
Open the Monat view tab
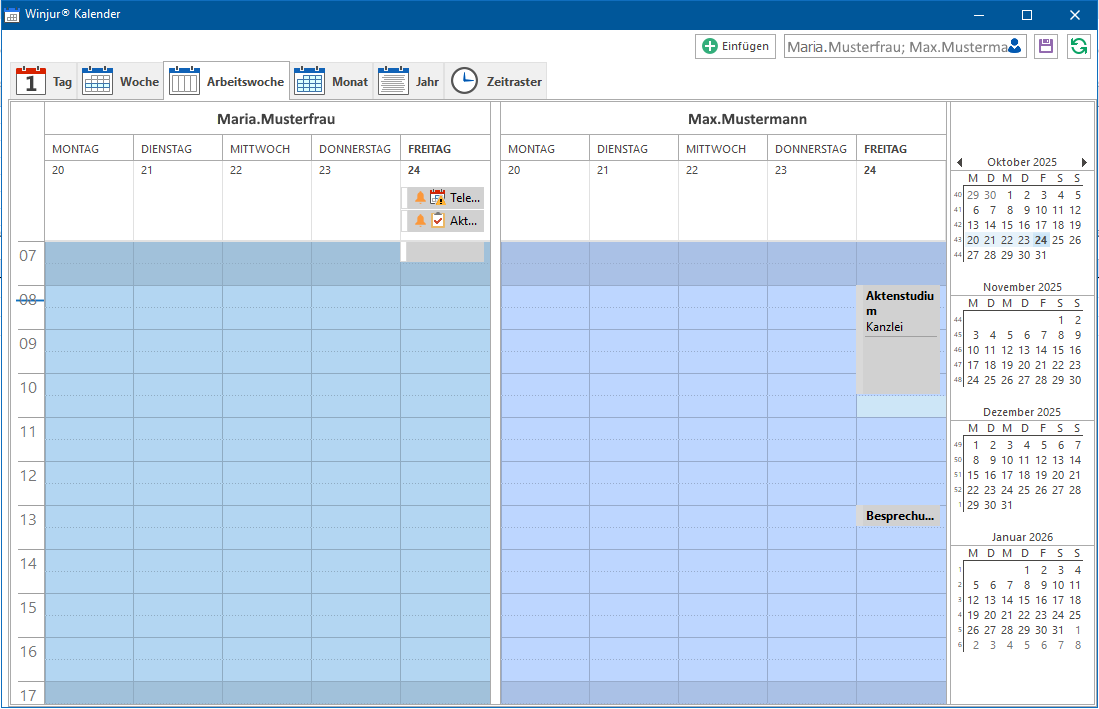coord(331,81)
